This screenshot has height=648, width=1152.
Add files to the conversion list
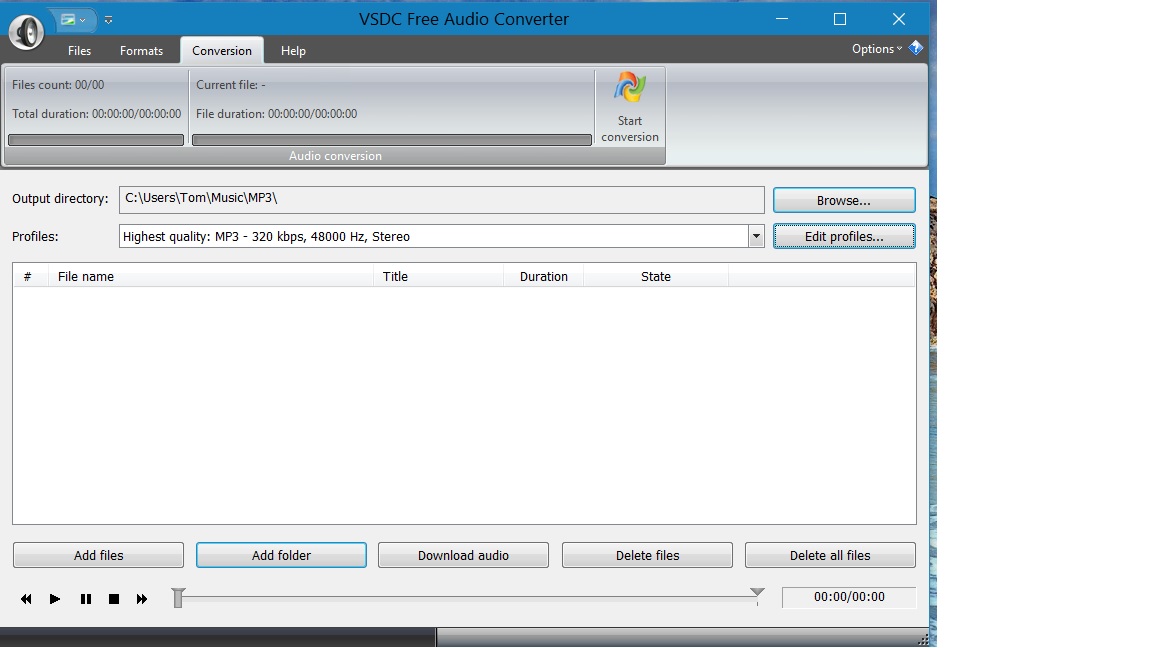pos(98,555)
